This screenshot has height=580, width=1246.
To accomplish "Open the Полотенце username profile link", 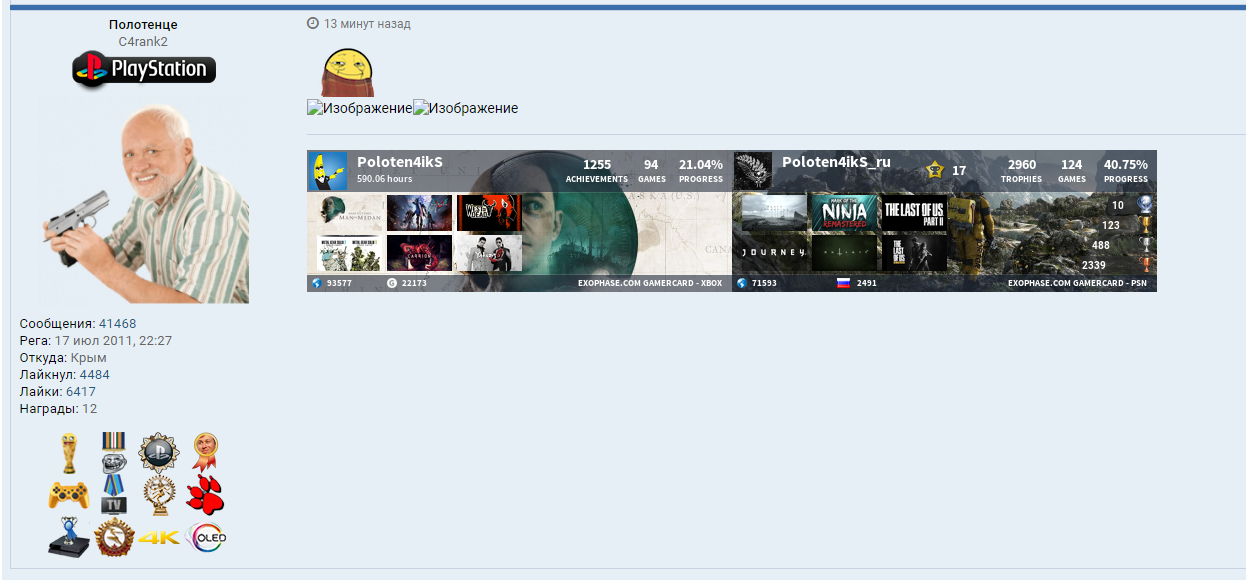I will (143, 24).
